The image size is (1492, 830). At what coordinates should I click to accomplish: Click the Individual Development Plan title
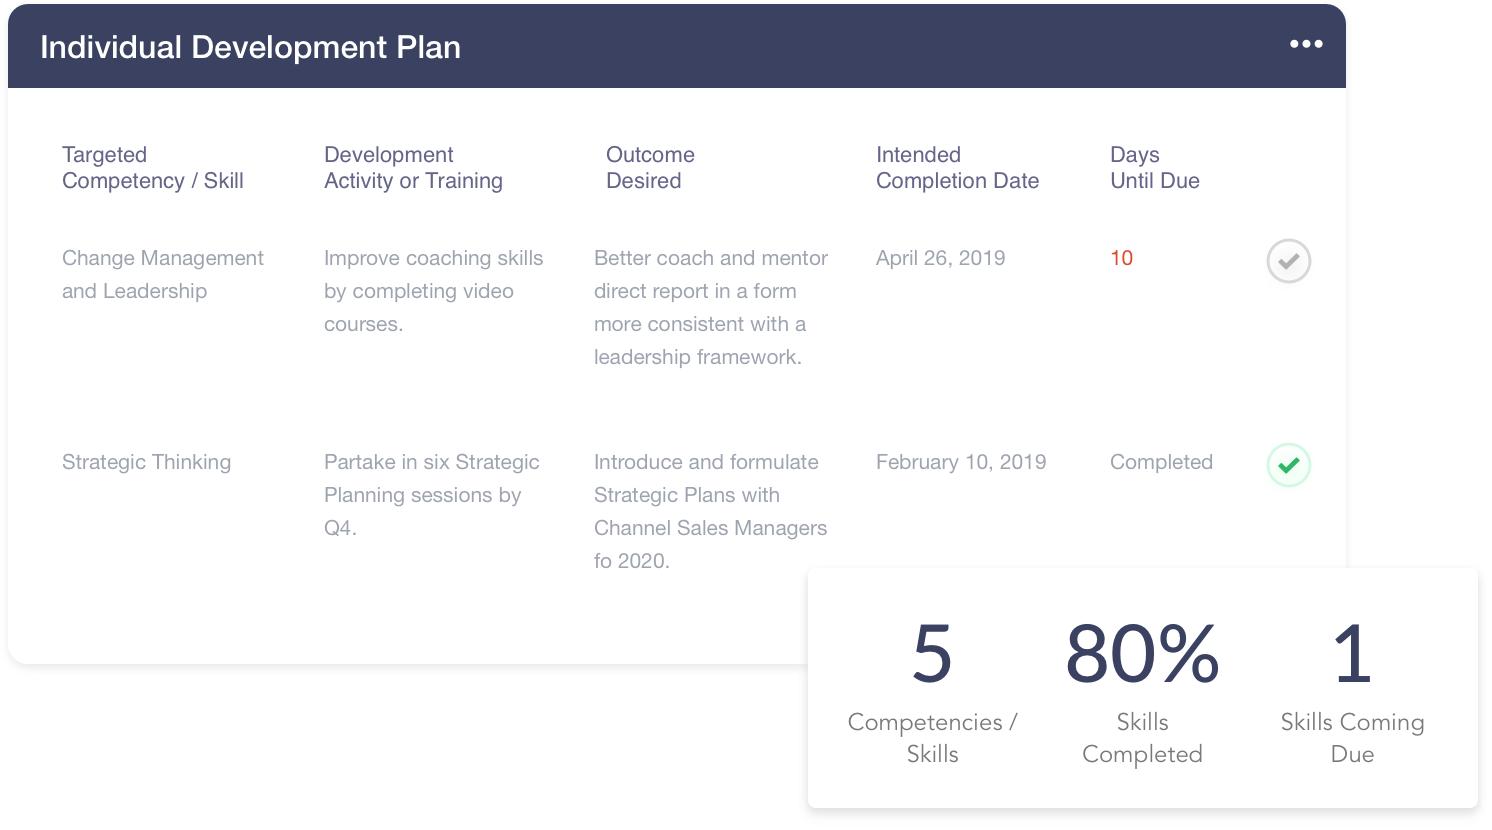click(x=250, y=47)
